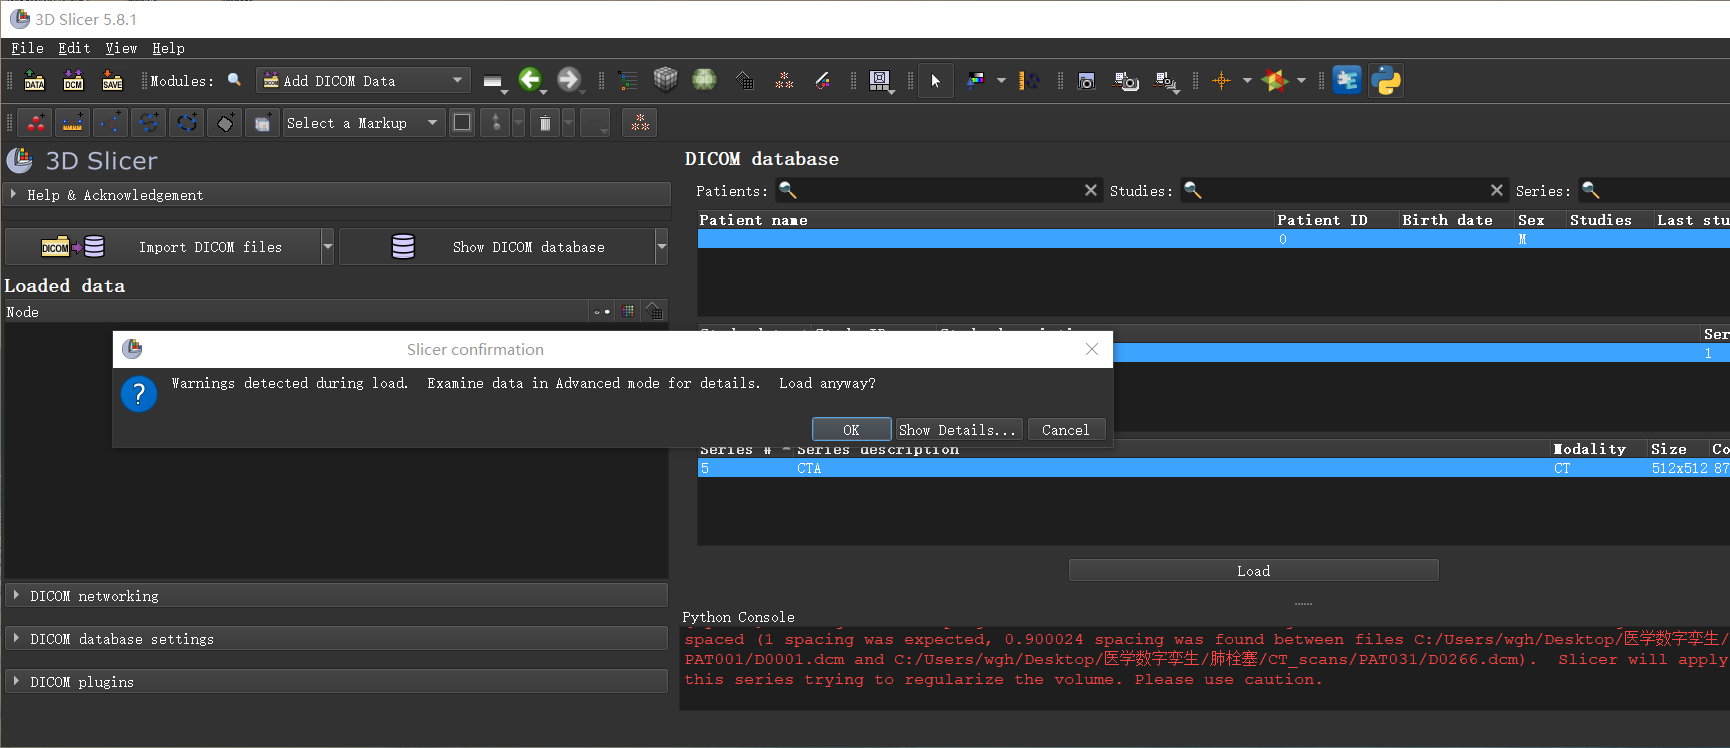Image resolution: width=1730 pixels, height=748 pixels.
Task: Click the Markups module shortcut in the markups toolbar
Action: click(640, 123)
